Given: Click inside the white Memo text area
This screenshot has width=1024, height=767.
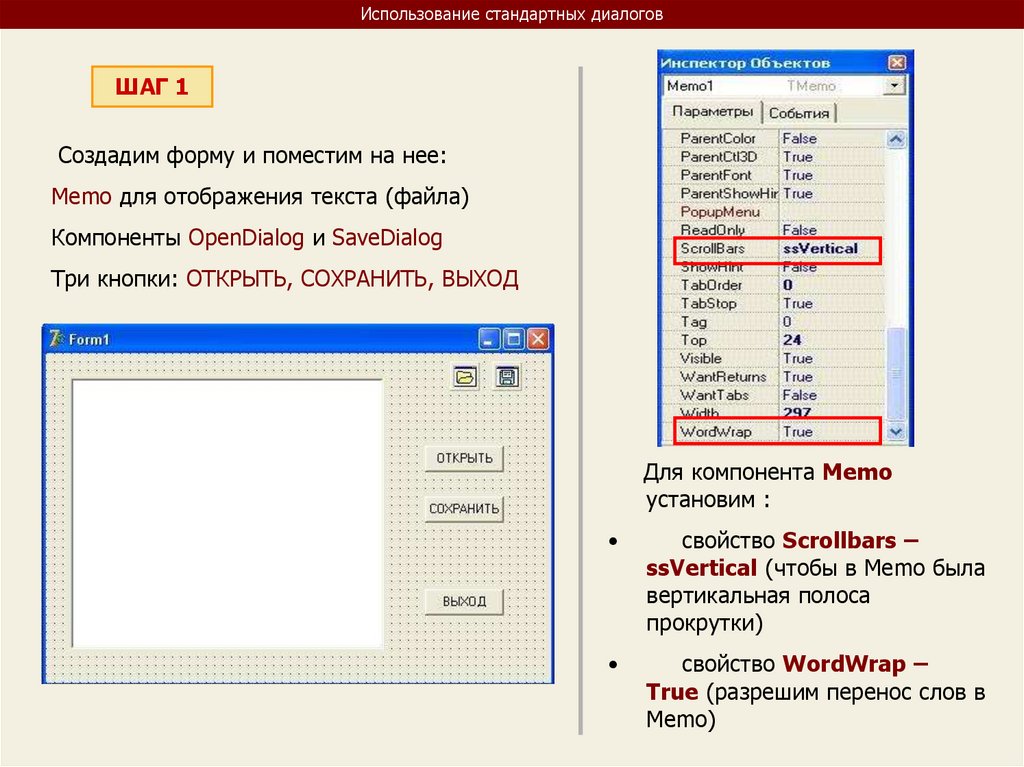Looking at the screenshot, I should 227,513.
